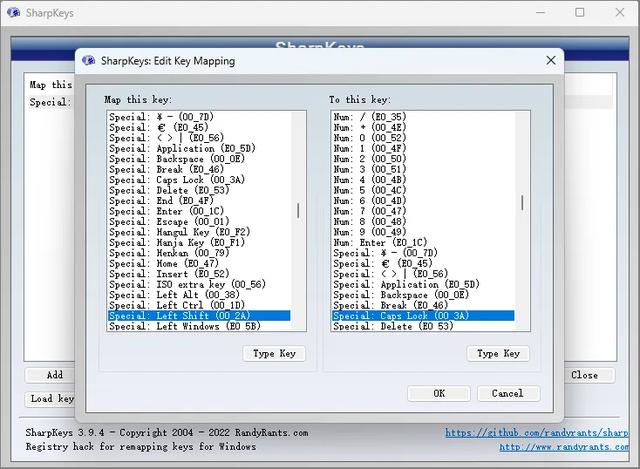The image size is (640, 469).
Task: Select 'Special: Delete (E0_53)' in To this key list
Action: tap(423, 326)
